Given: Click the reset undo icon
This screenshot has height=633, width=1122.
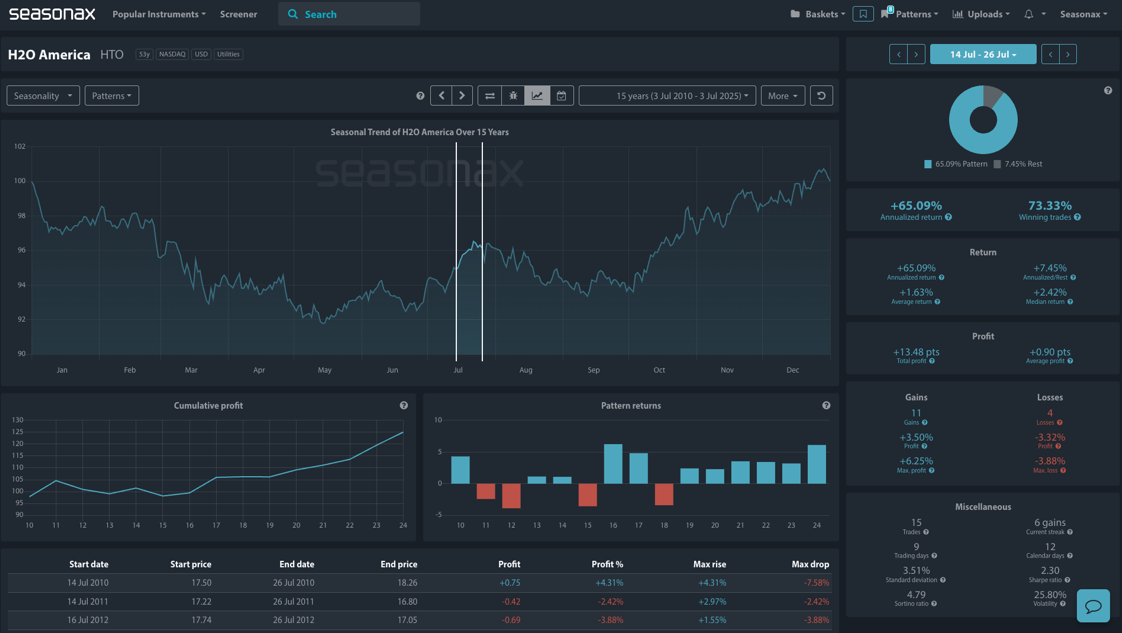Looking at the screenshot, I should [821, 96].
